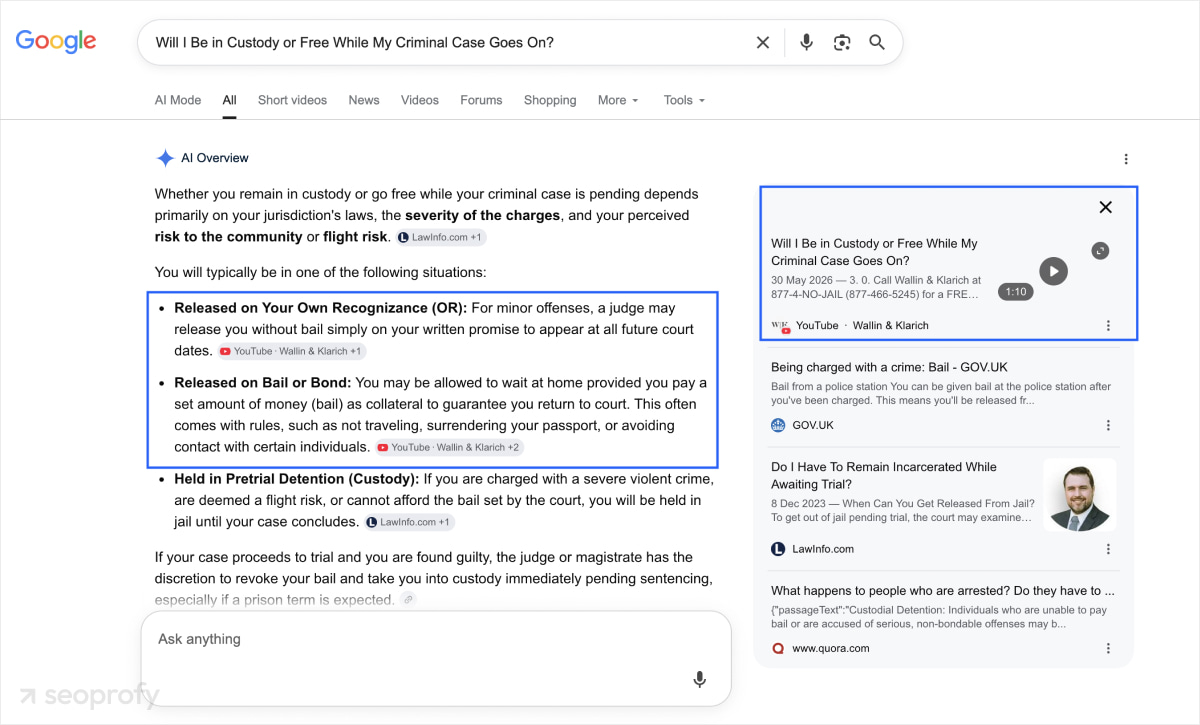The height and width of the screenshot is (725, 1200).
Task: Click the magnifying glass search icon
Action: pyautogui.click(x=877, y=42)
